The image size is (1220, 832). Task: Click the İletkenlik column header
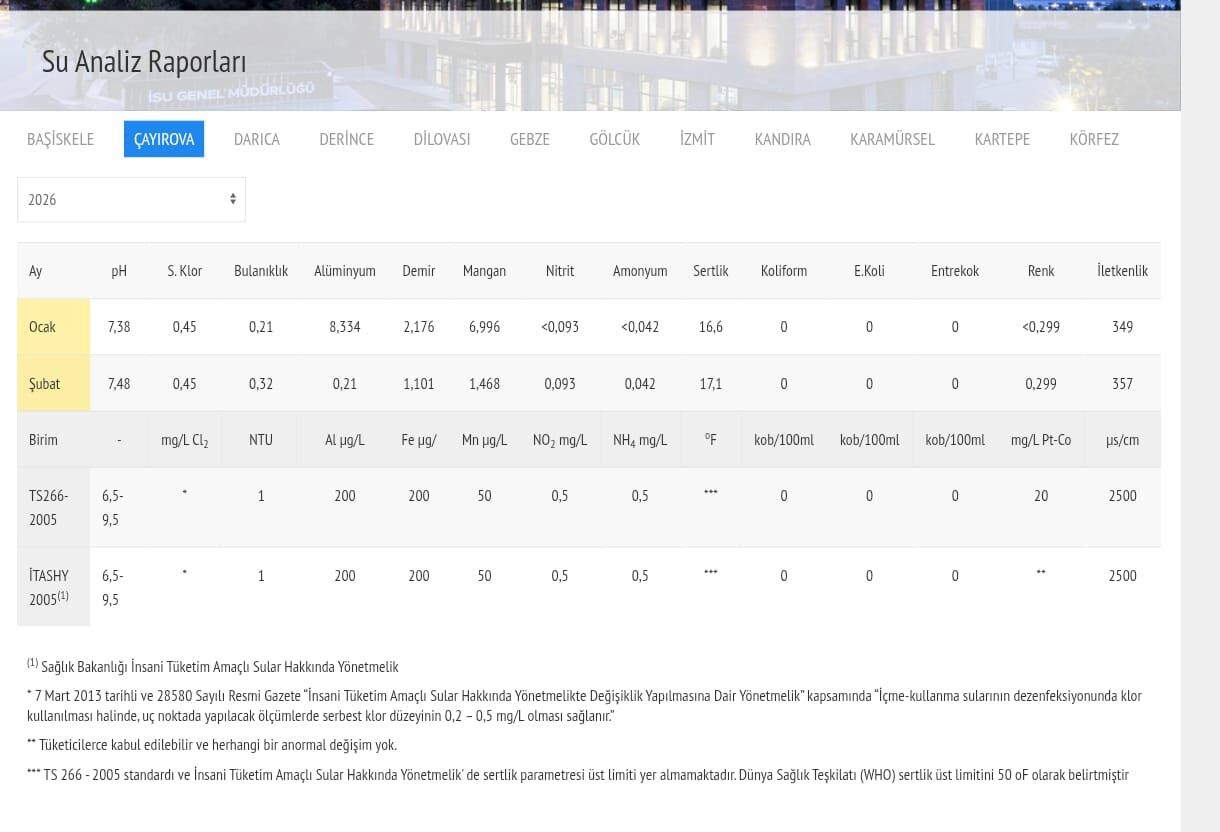pyautogui.click(x=1122, y=271)
